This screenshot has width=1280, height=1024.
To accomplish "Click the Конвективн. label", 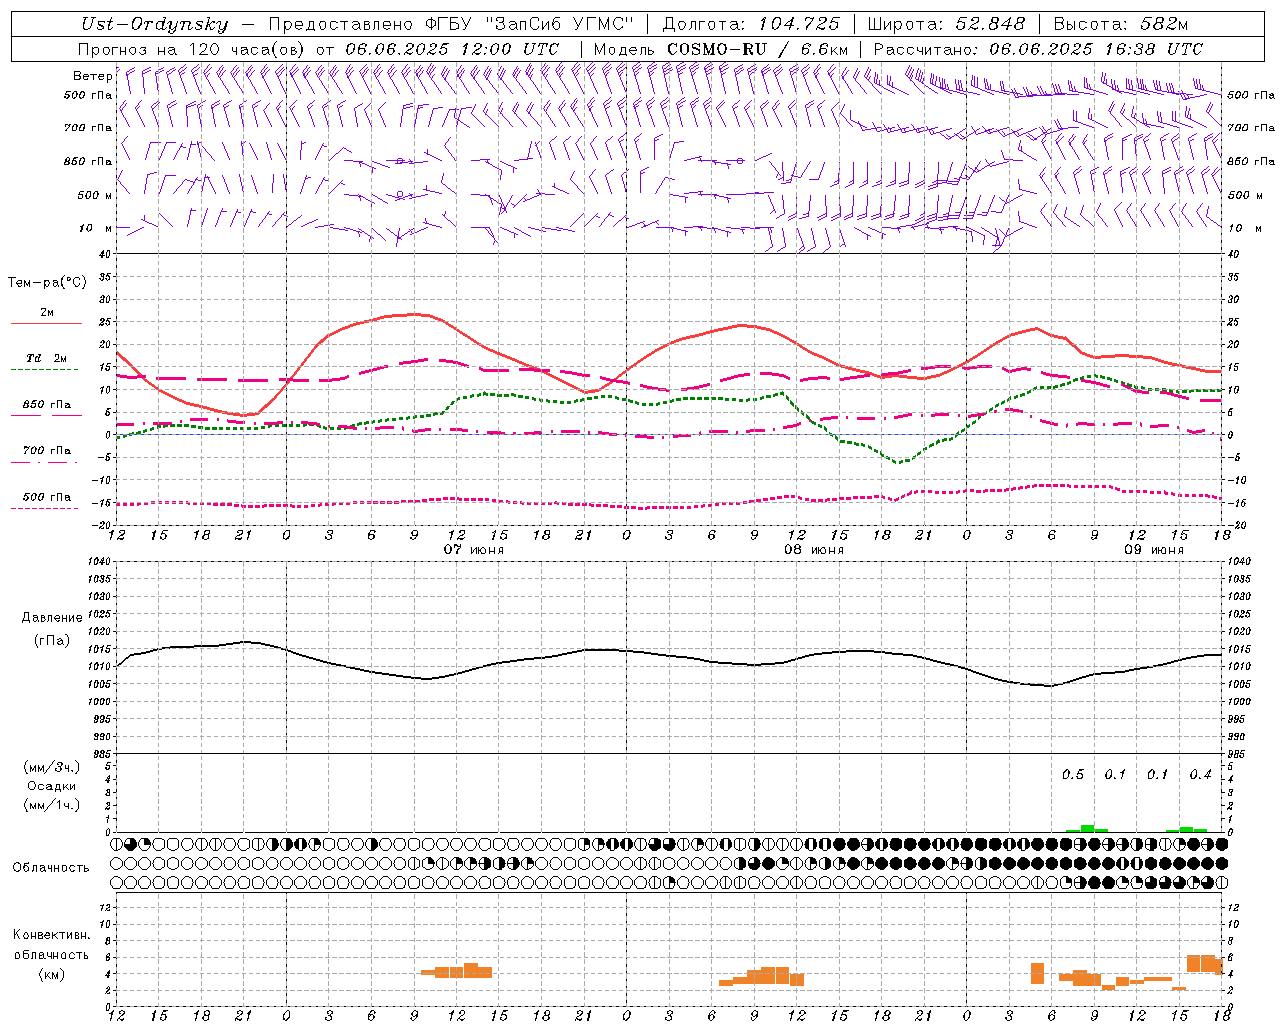I will tap(51, 935).
